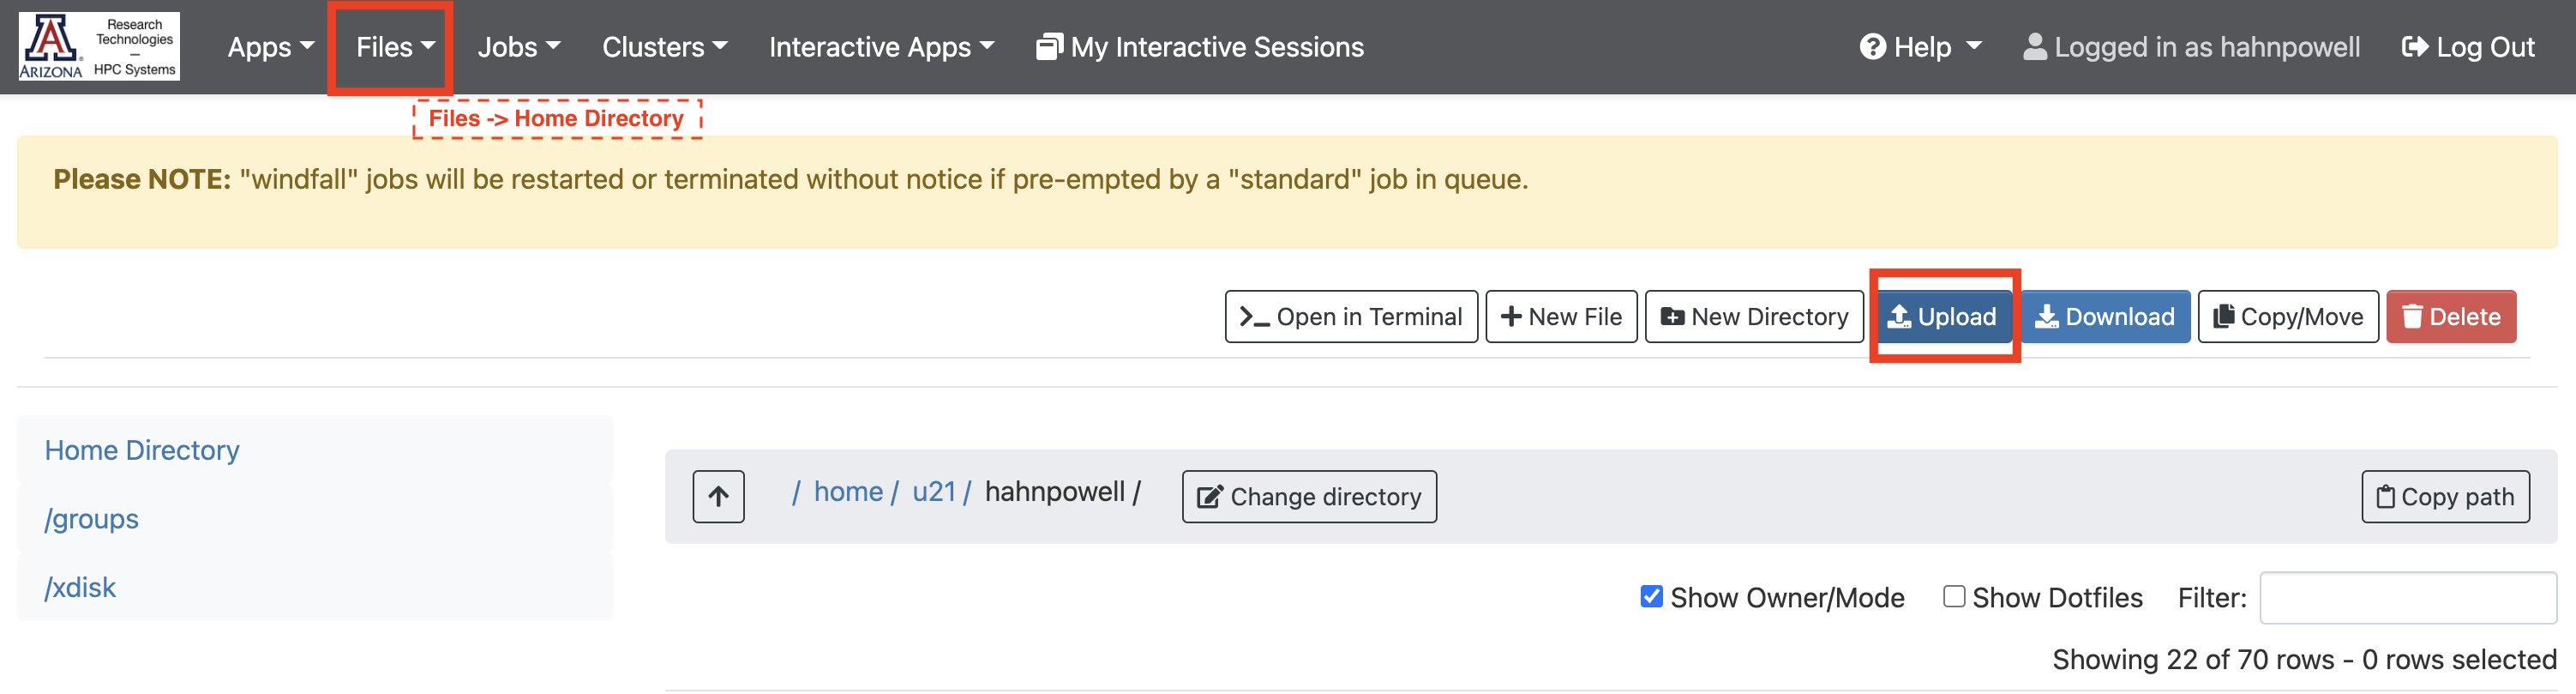Click the Upload button

[1943, 317]
